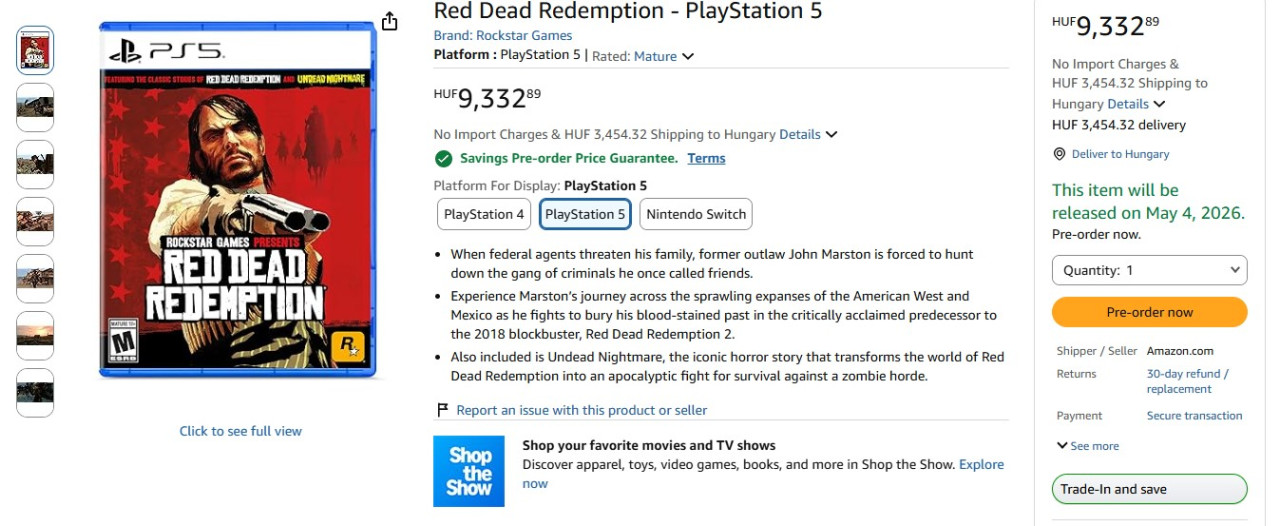
Task: Open the Price Guarantee Terms link
Action: (x=706, y=158)
